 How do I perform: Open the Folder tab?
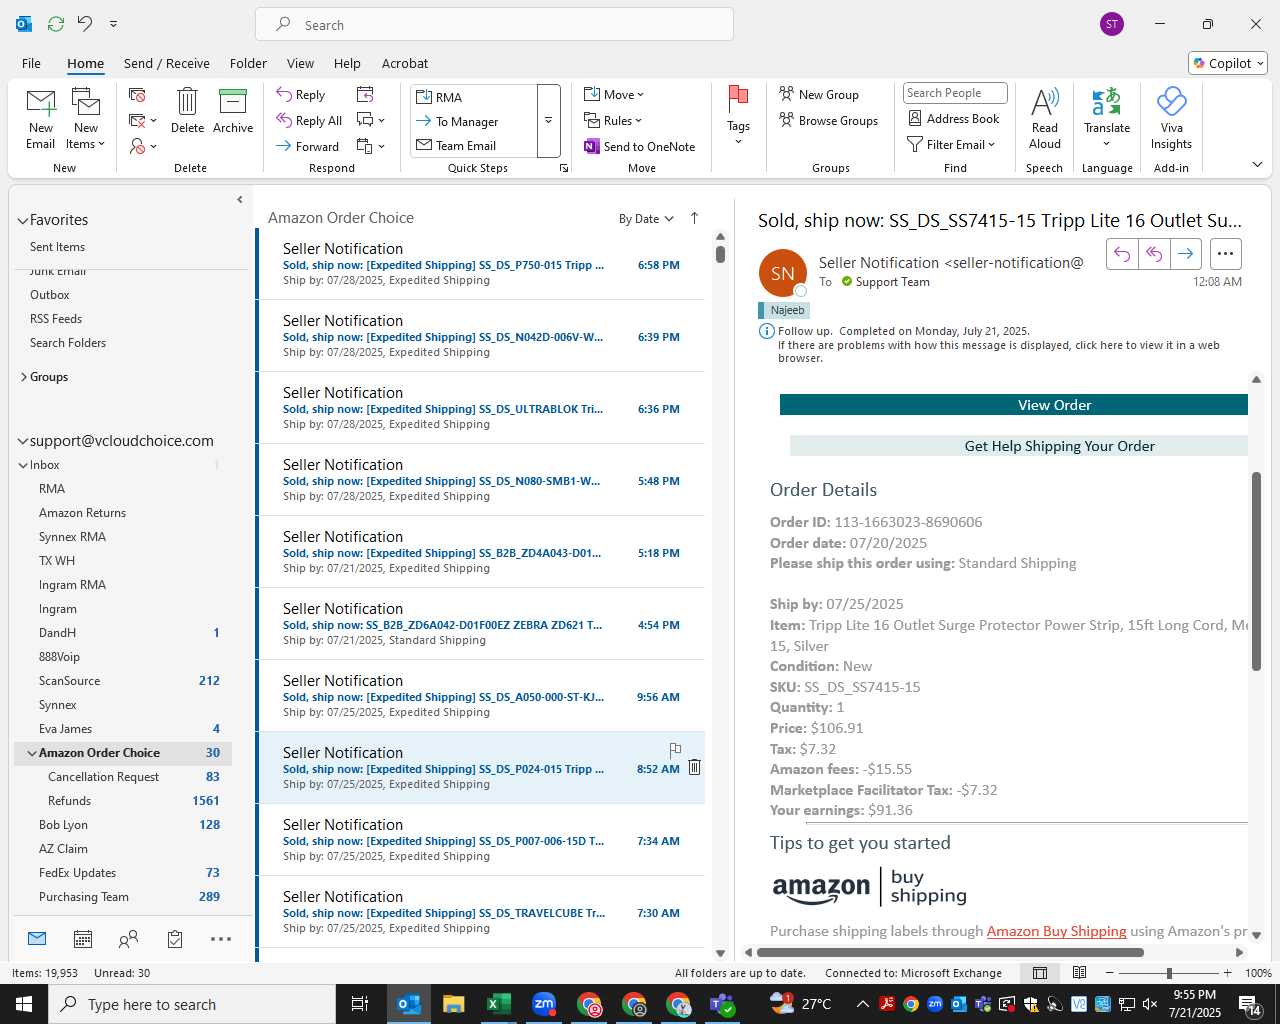248,63
